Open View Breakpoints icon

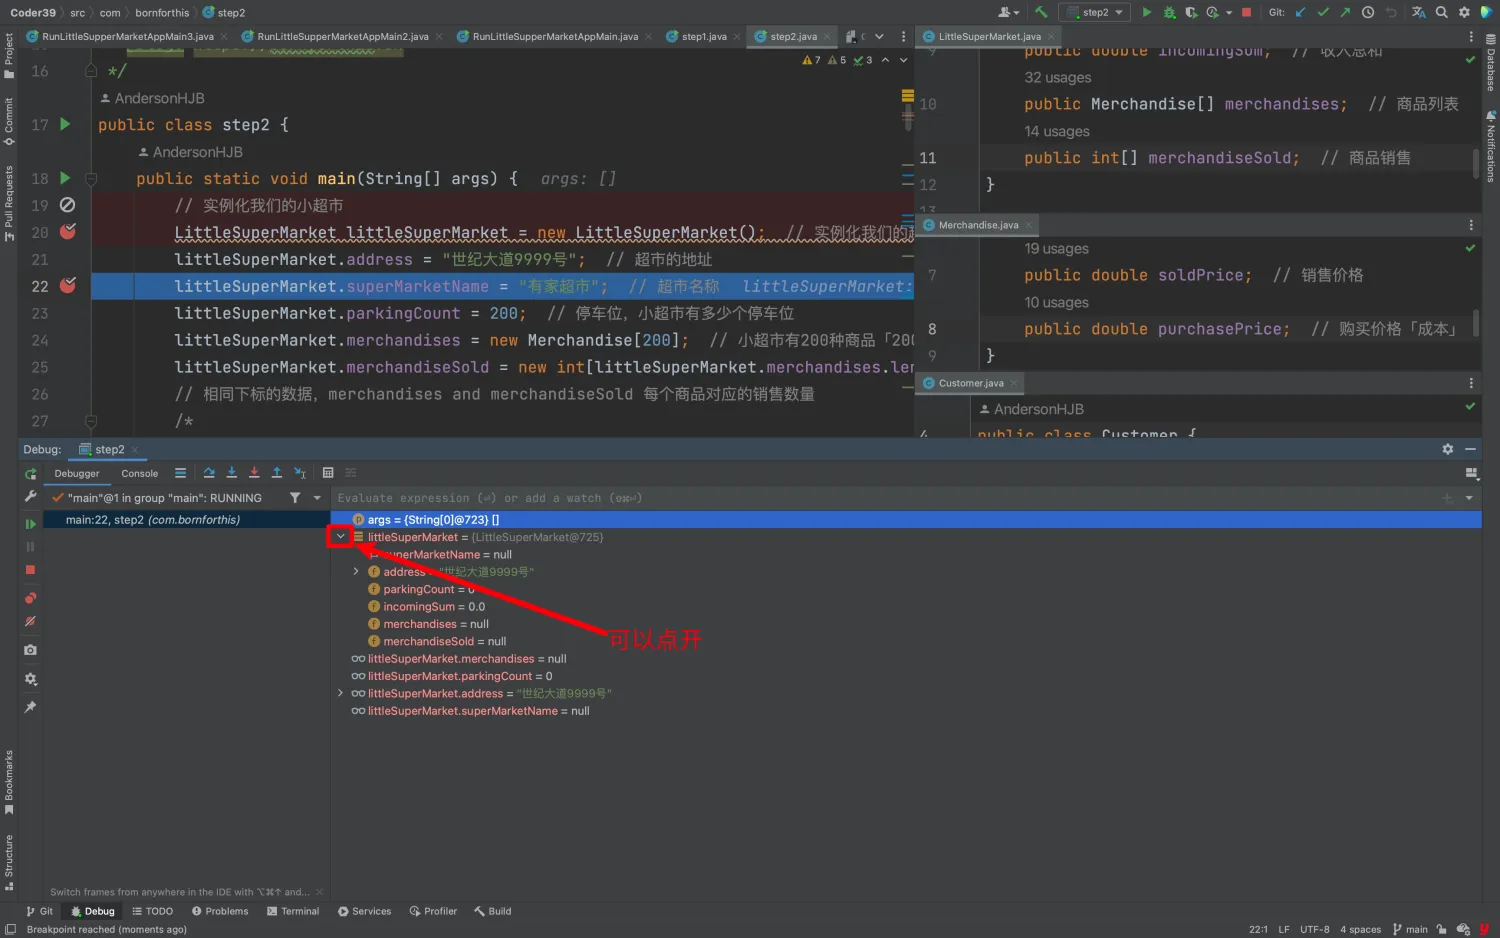click(30, 598)
